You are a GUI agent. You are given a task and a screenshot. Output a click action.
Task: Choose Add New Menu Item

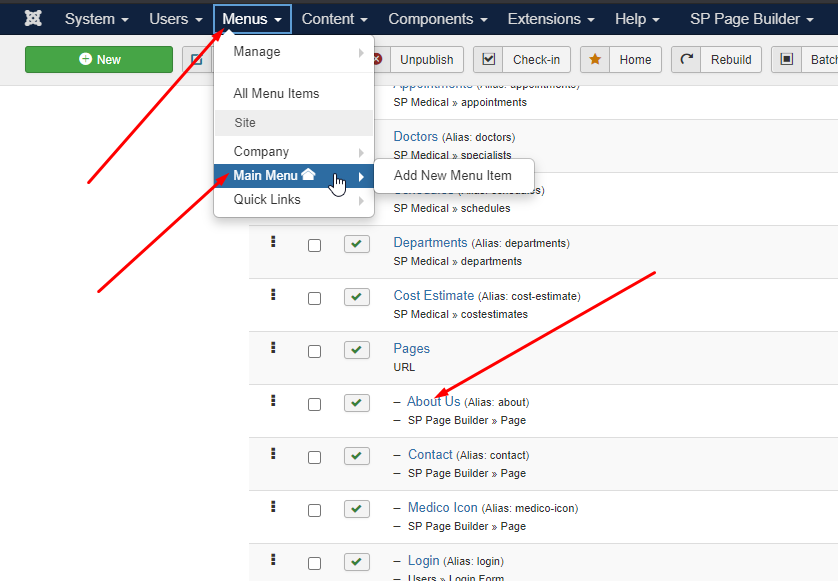coord(453,175)
